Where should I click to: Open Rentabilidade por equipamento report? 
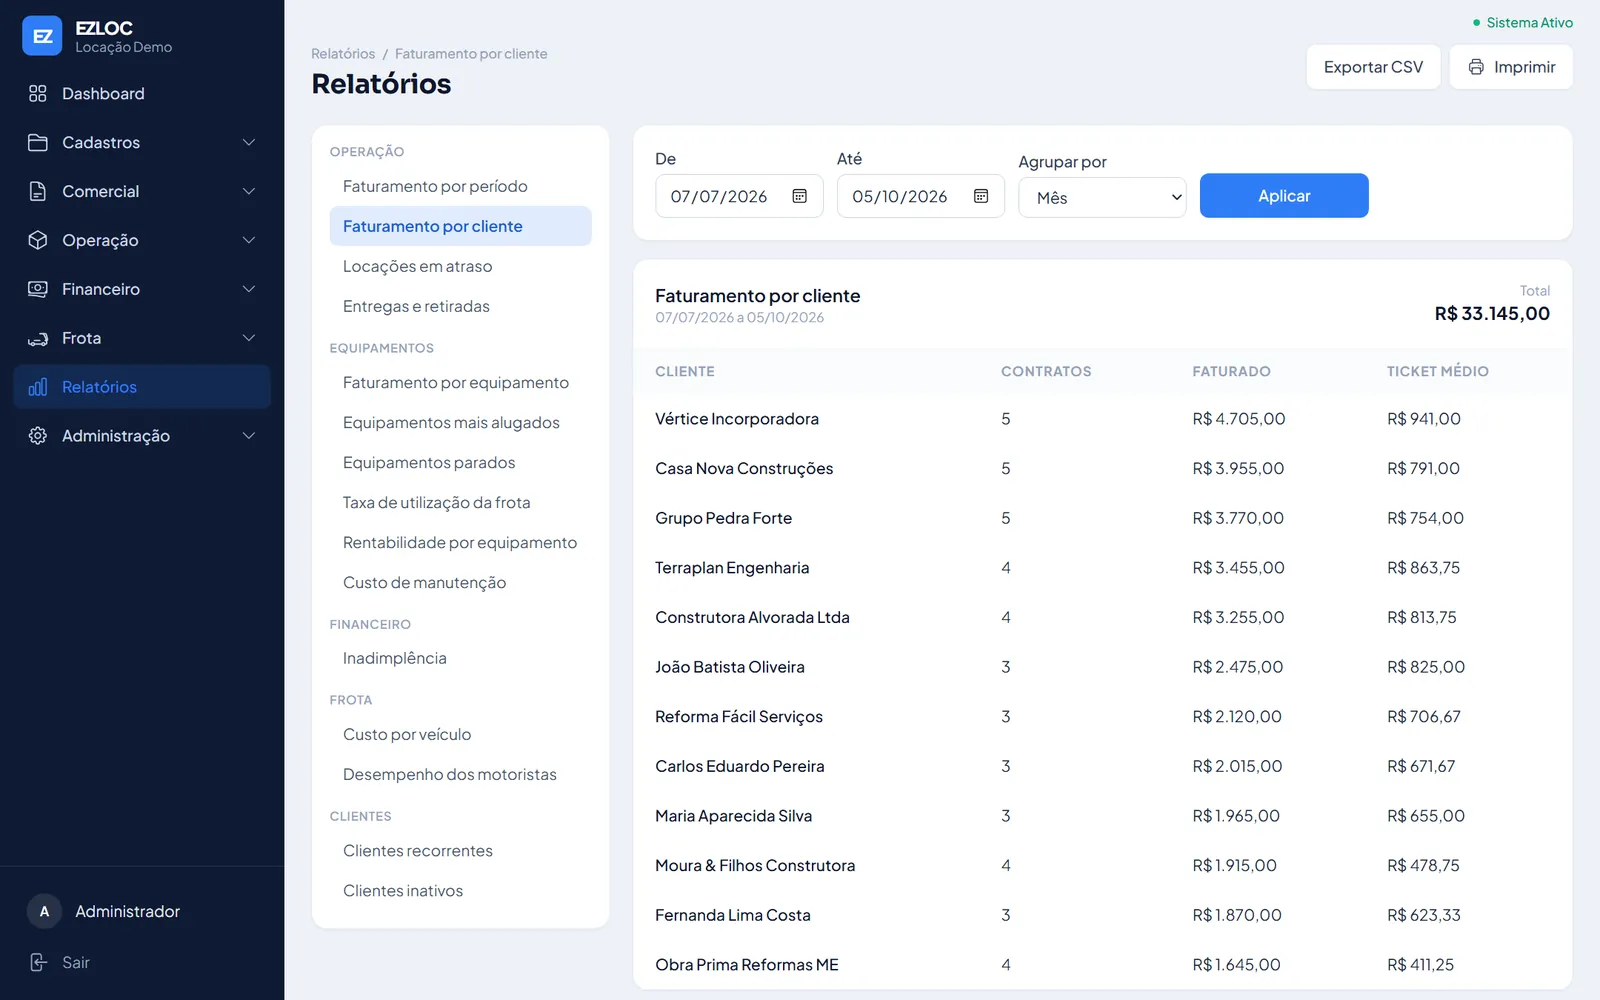[460, 542]
